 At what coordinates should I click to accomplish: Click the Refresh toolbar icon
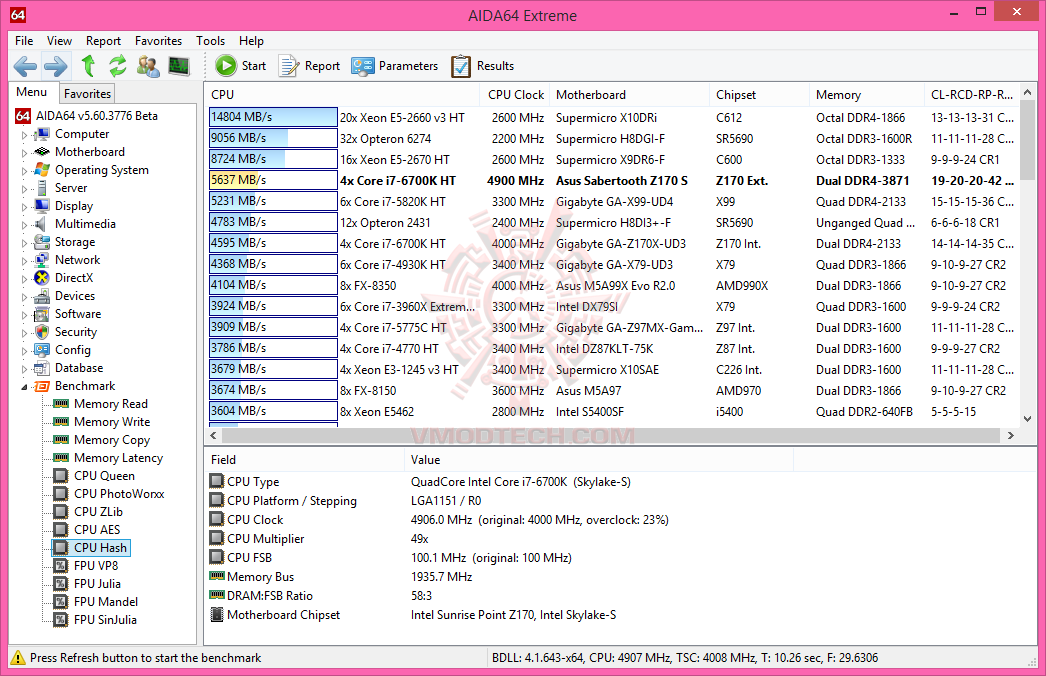(118, 66)
